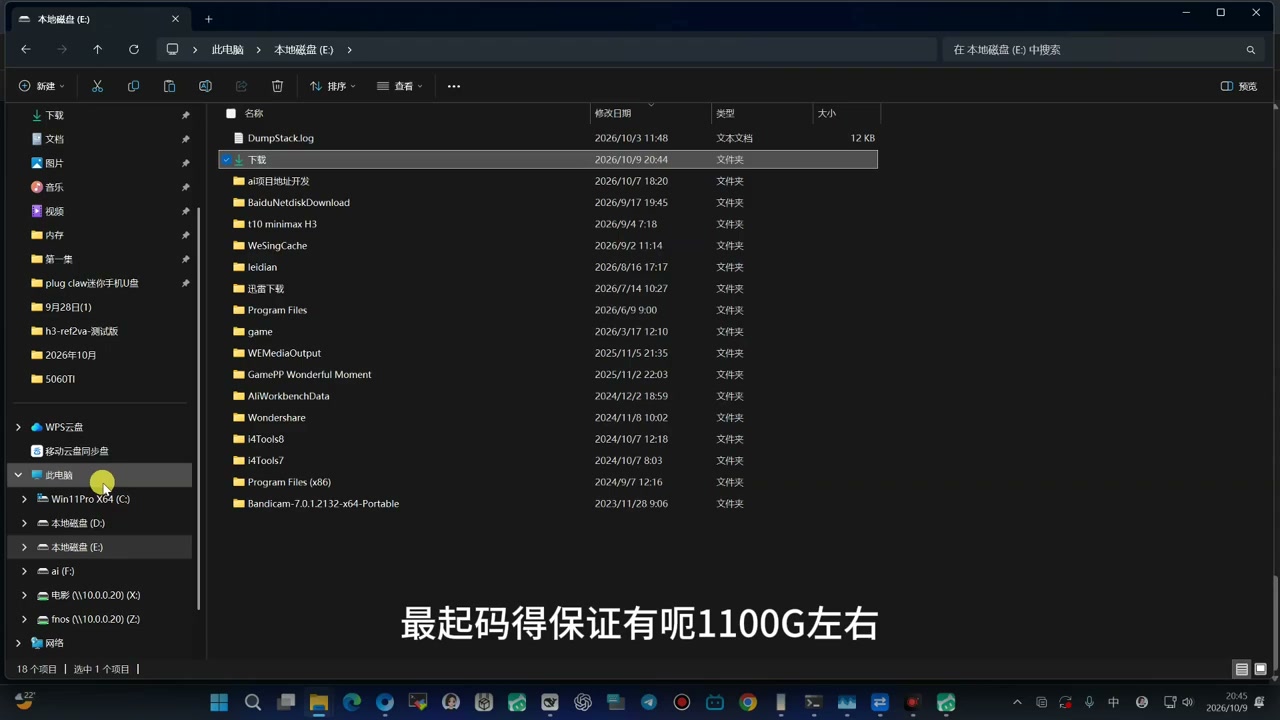Refresh the current folder view
The width and height of the screenshot is (1280, 720).
133,49
